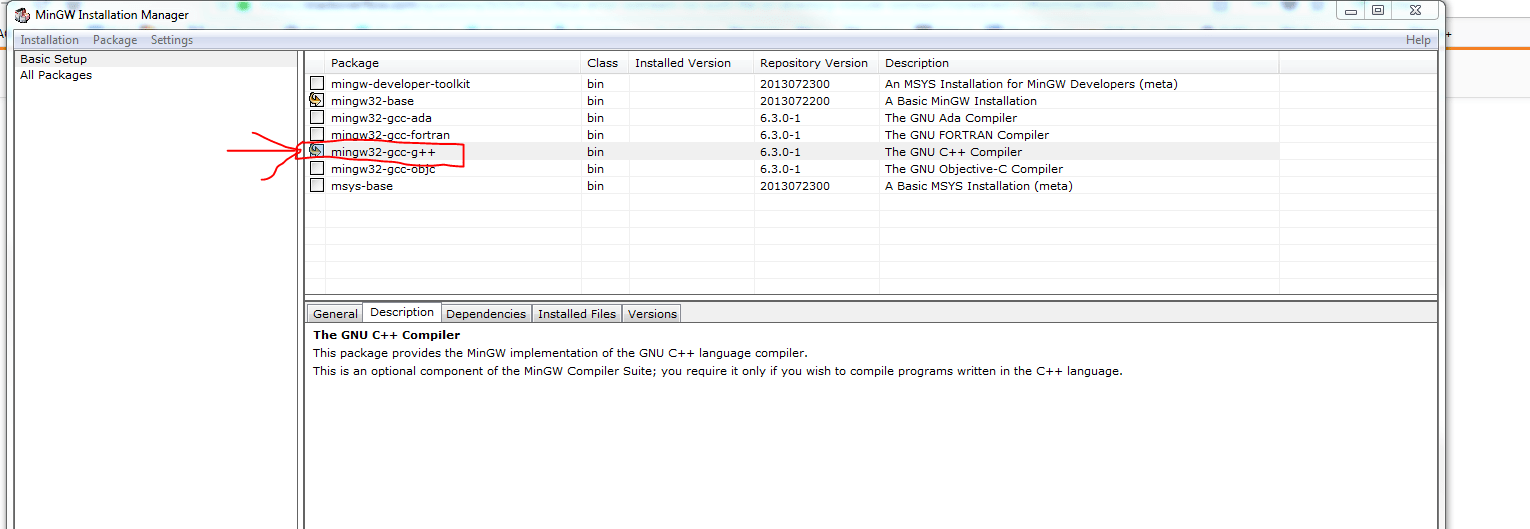
Task: Open the Installation menu
Action: click(50, 40)
